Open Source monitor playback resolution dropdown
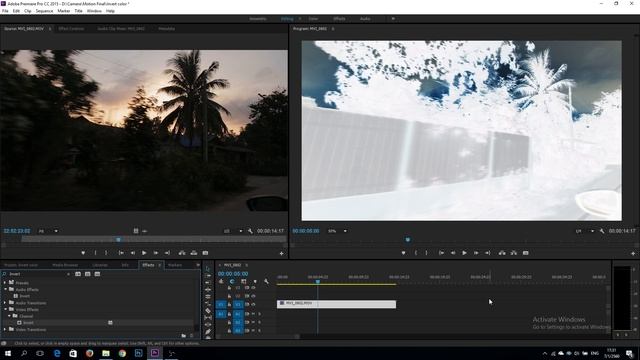The height and width of the screenshot is (360, 640). (233, 231)
